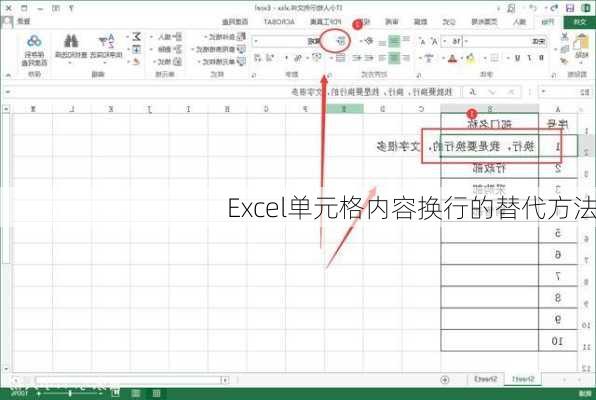Add a new sheet with the plus icon
The width and height of the screenshot is (596, 400).
point(445,379)
